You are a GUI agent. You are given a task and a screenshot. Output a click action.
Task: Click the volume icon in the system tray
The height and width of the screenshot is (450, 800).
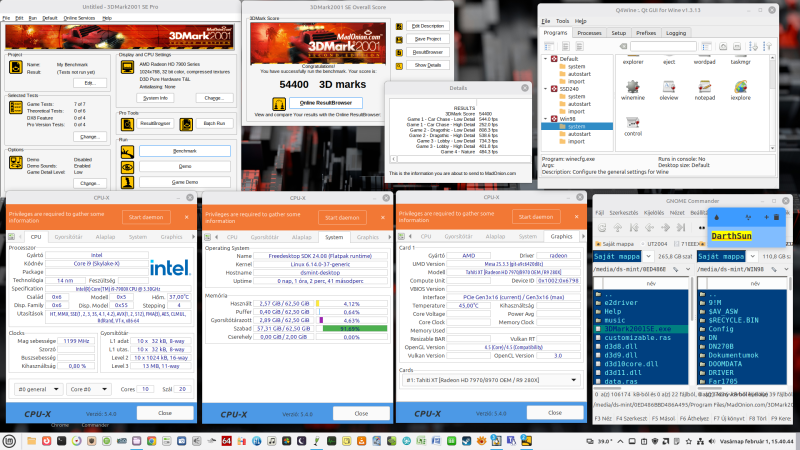[x=712, y=441]
